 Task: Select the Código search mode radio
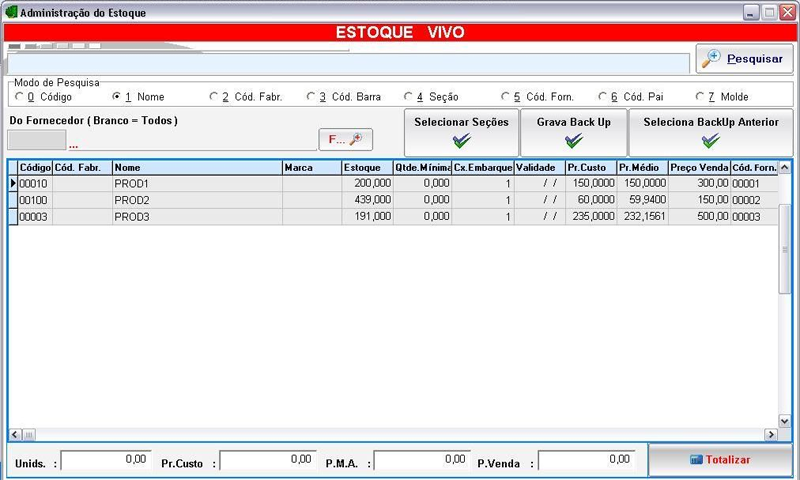20,97
